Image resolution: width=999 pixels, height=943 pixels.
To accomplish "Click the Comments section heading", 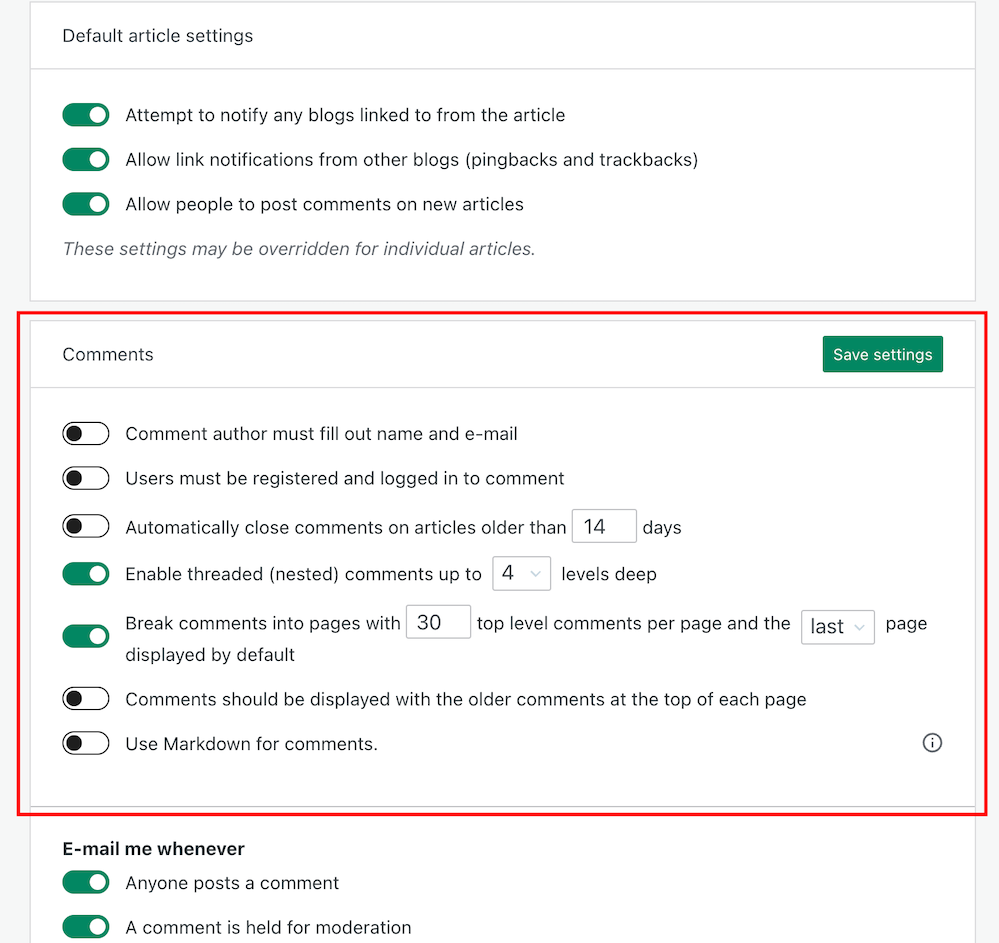I will coord(108,354).
